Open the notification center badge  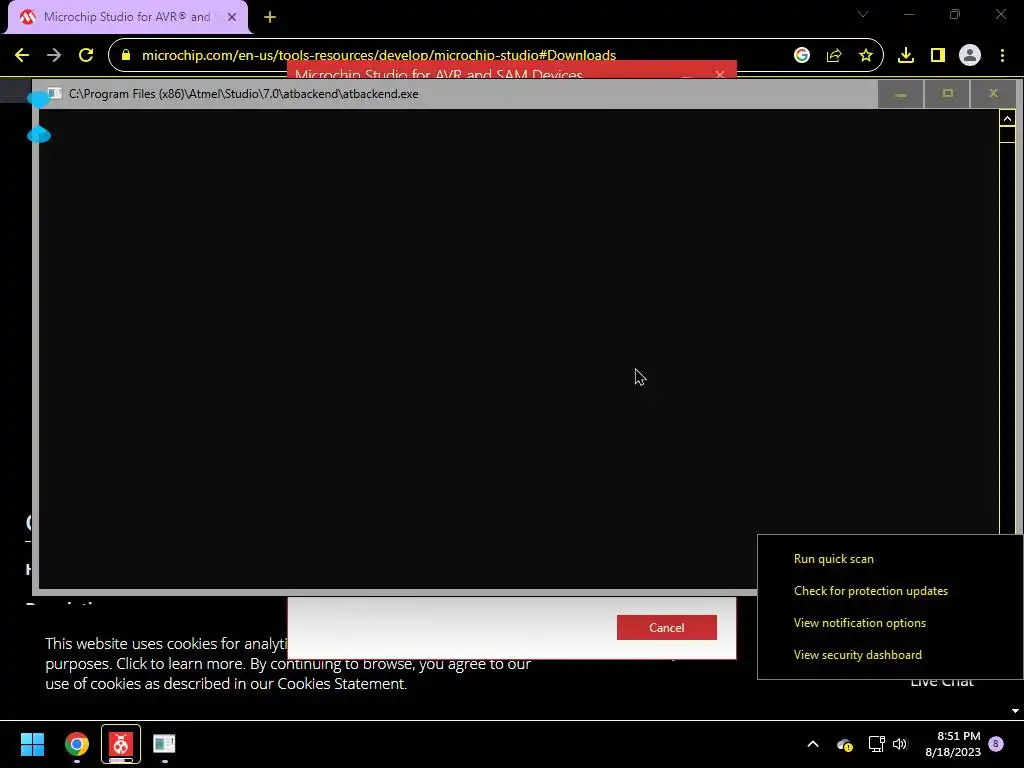pyautogui.click(x=996, y=744)
